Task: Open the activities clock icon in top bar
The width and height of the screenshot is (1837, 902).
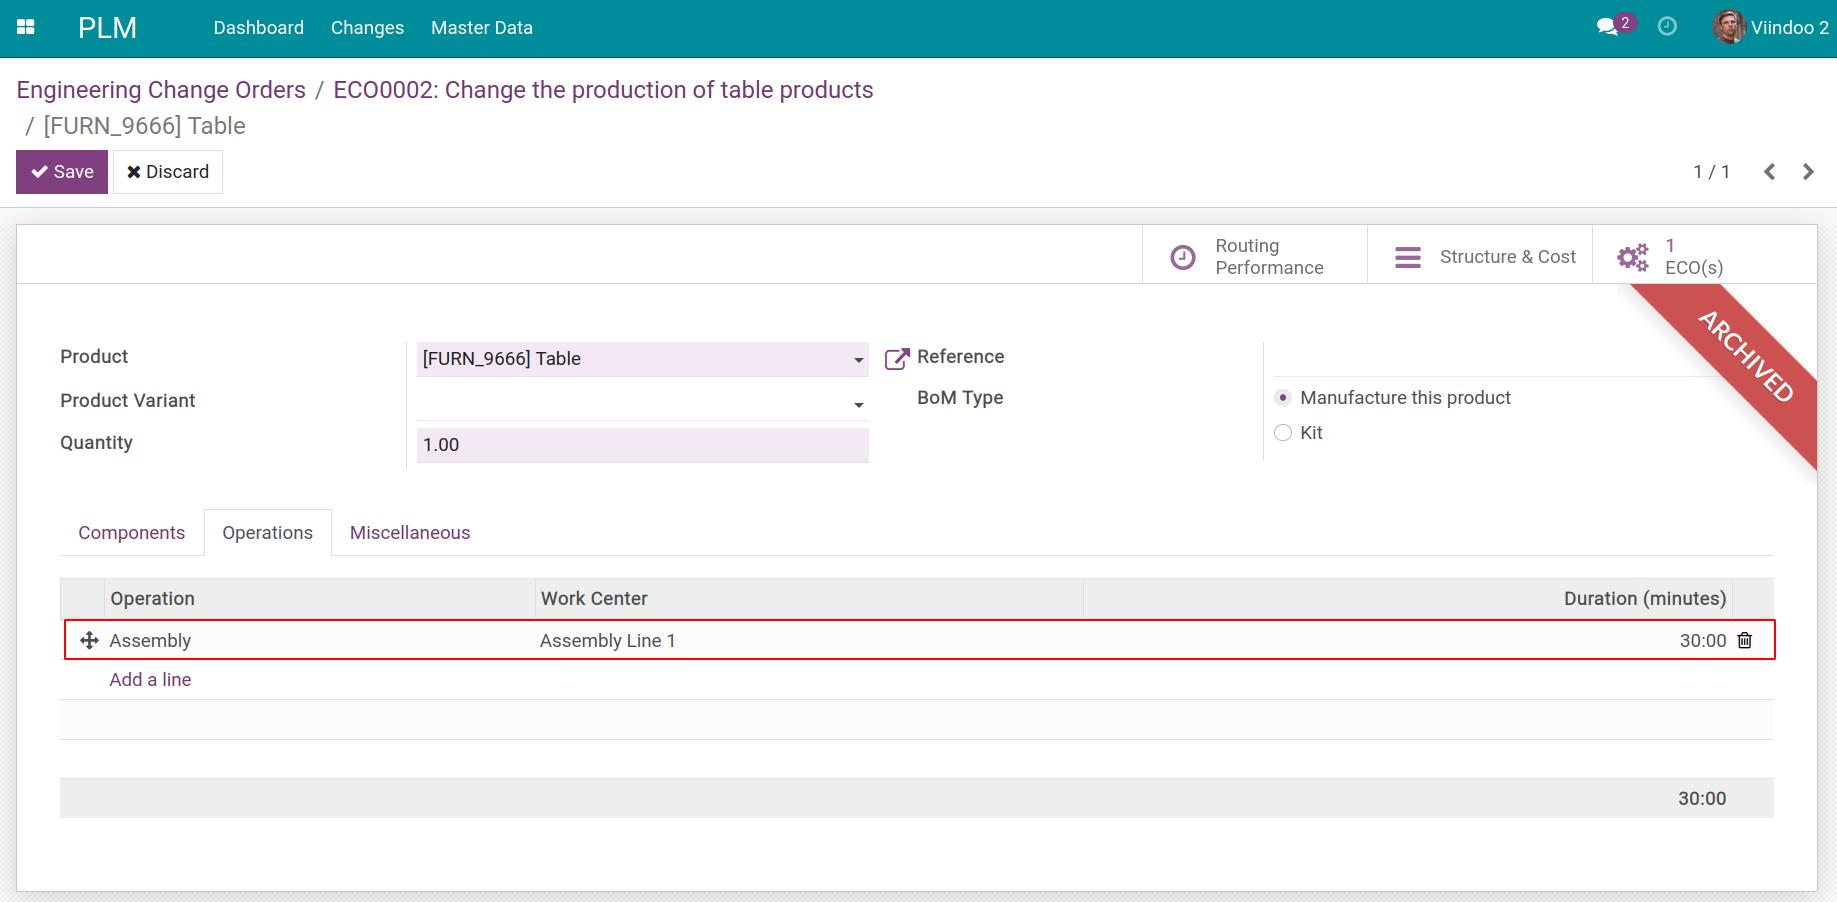Action: [1667, 27]
